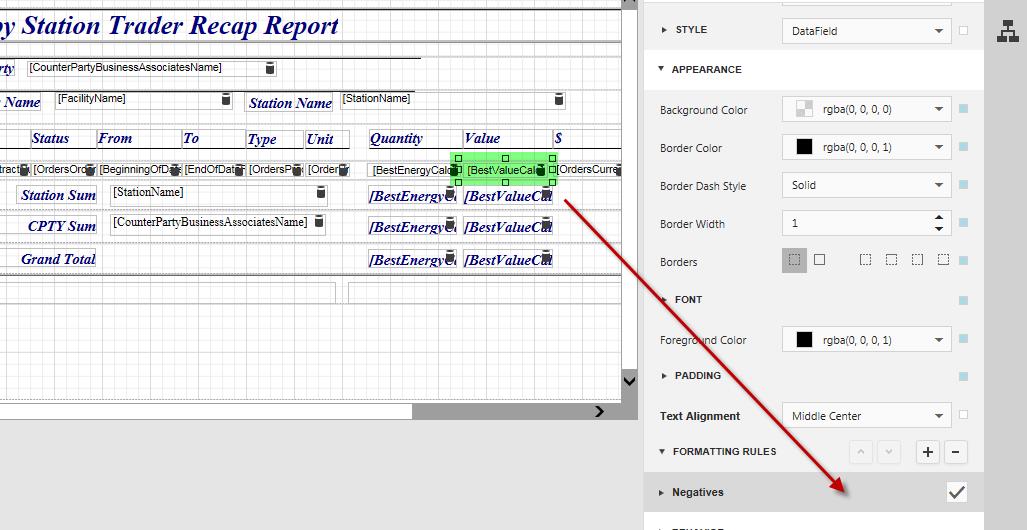1027x530 pixels.
Task: Open the report explorer hierarchy icon
Action: click(1007, 32)
